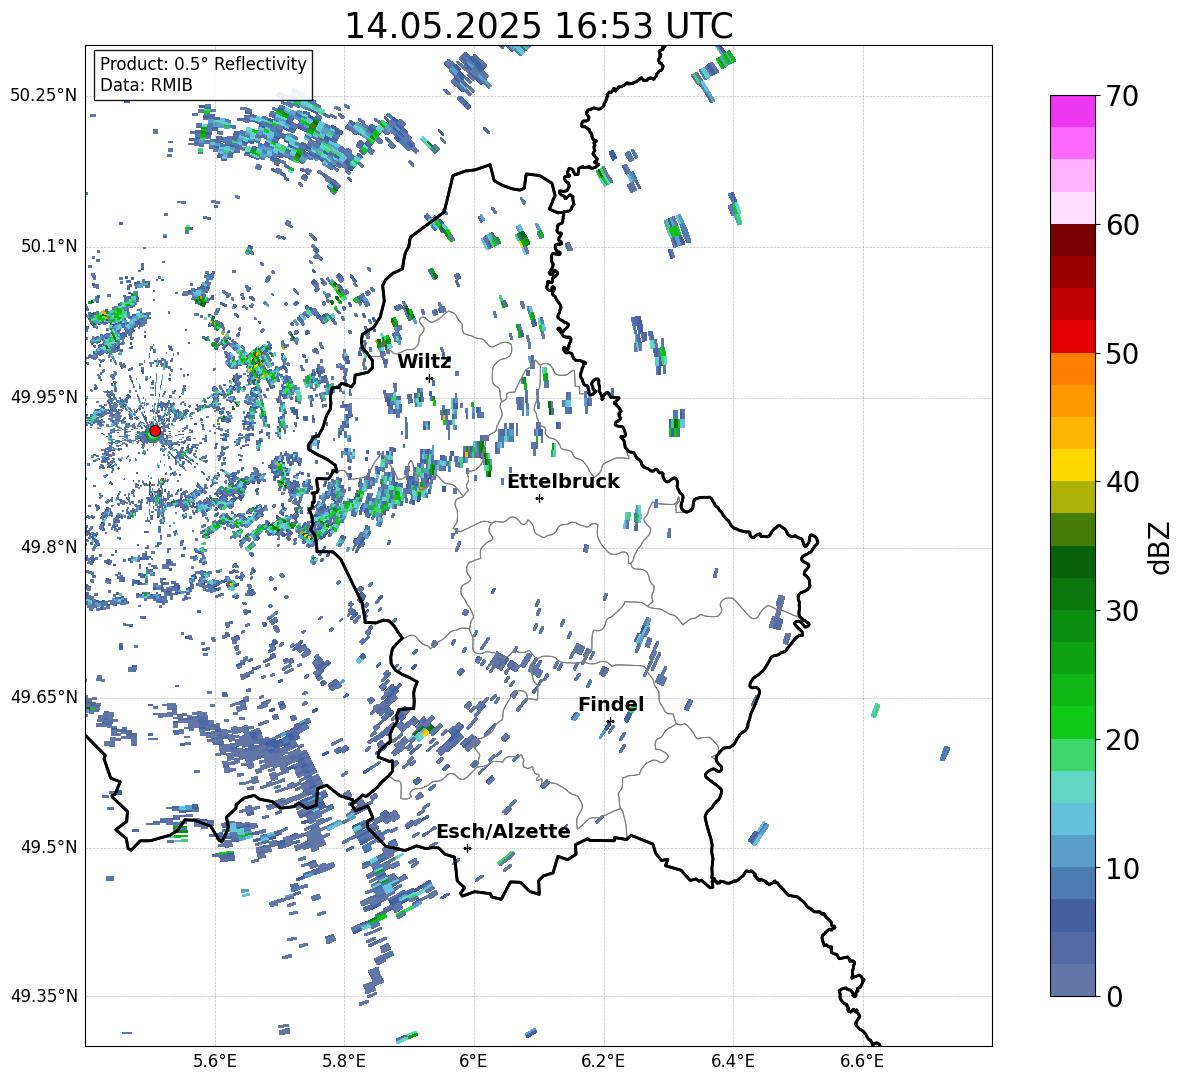Viewport: 1184px width, 1081px height.
Task: Click the red radar site marker dot
Action: (x=155, y=431)
